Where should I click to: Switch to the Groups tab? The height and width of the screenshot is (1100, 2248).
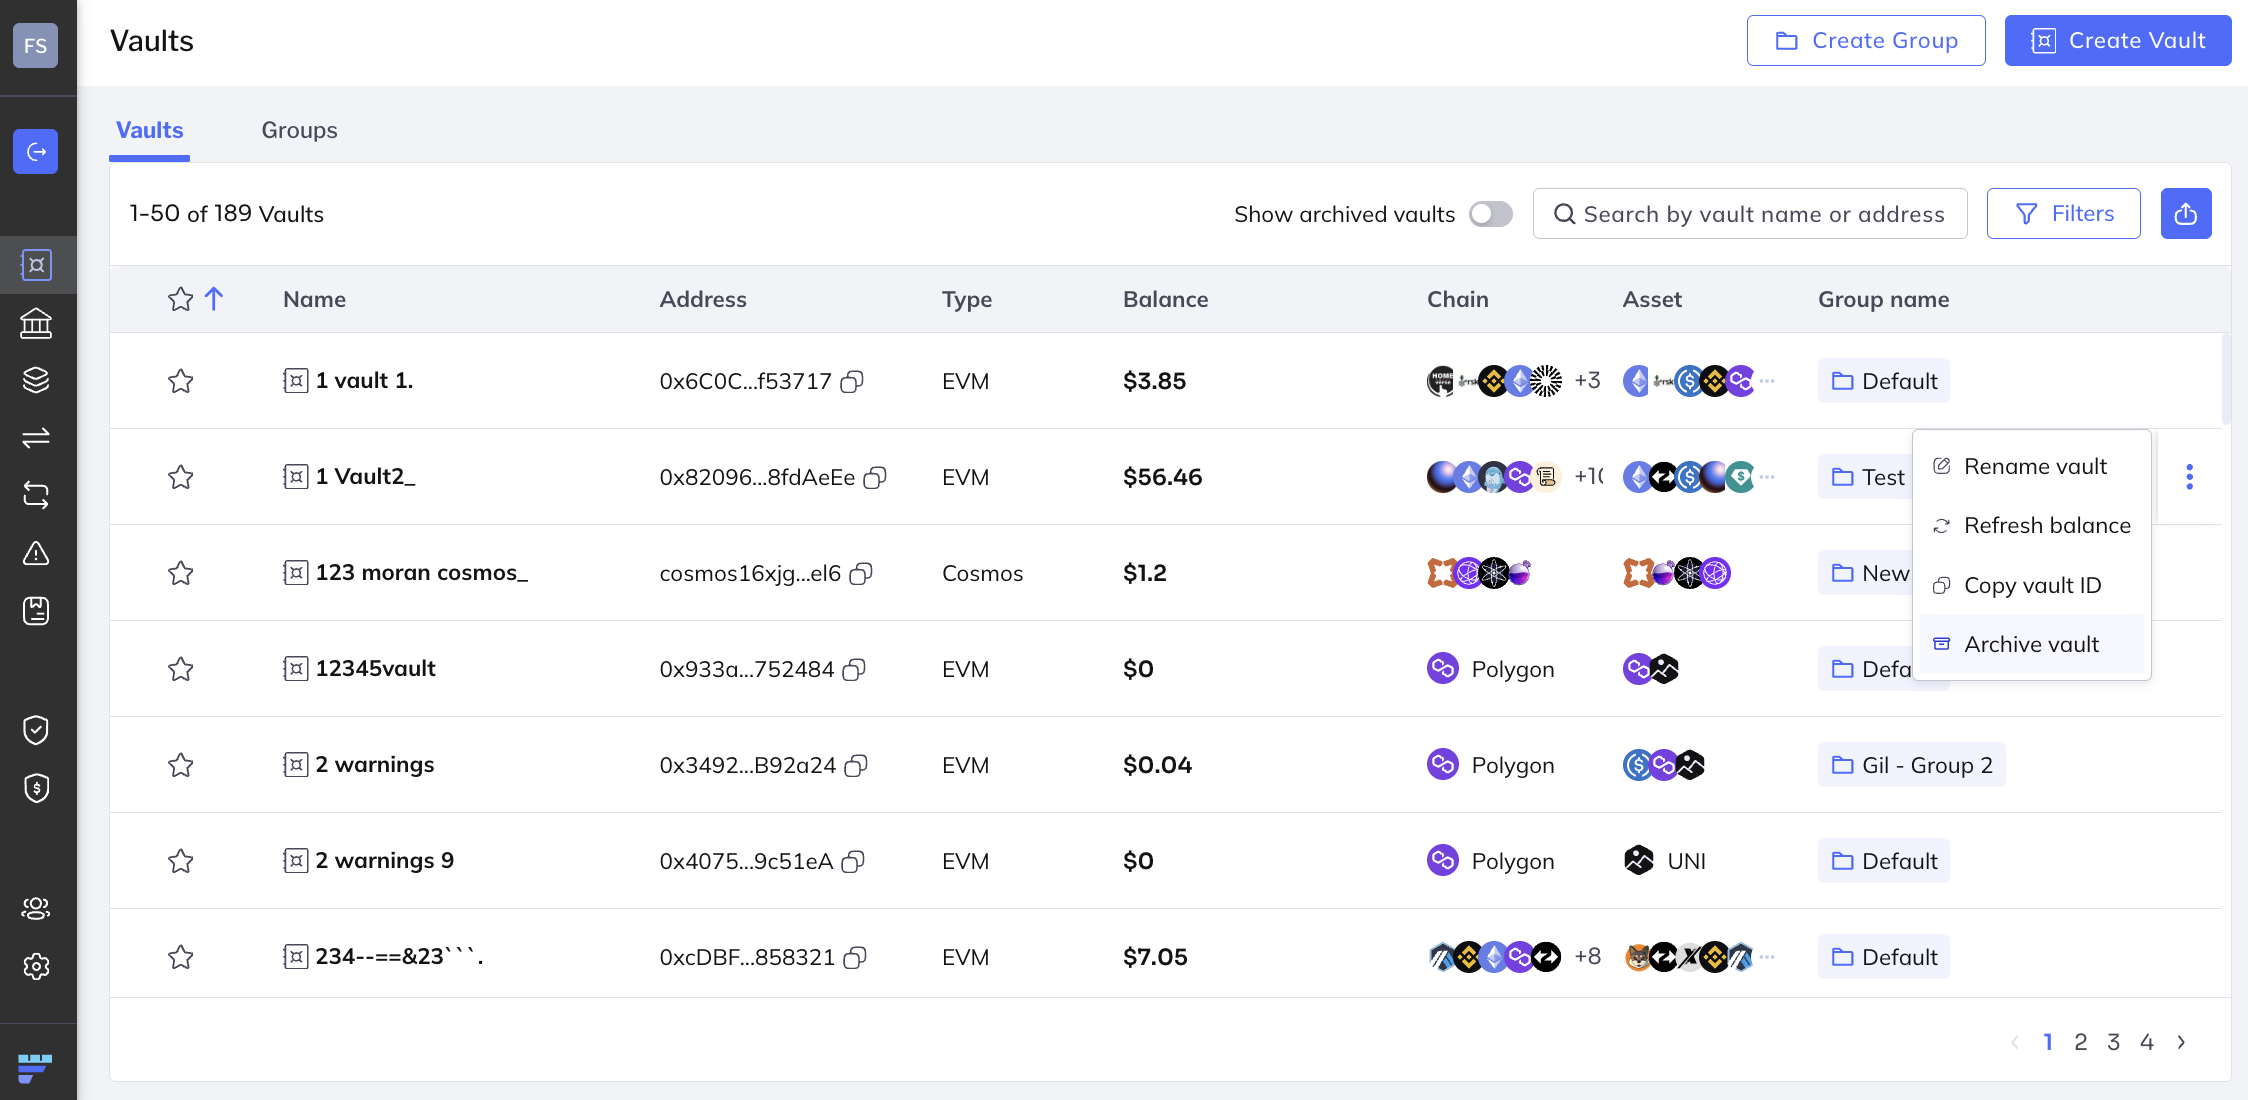click(299, 130)
